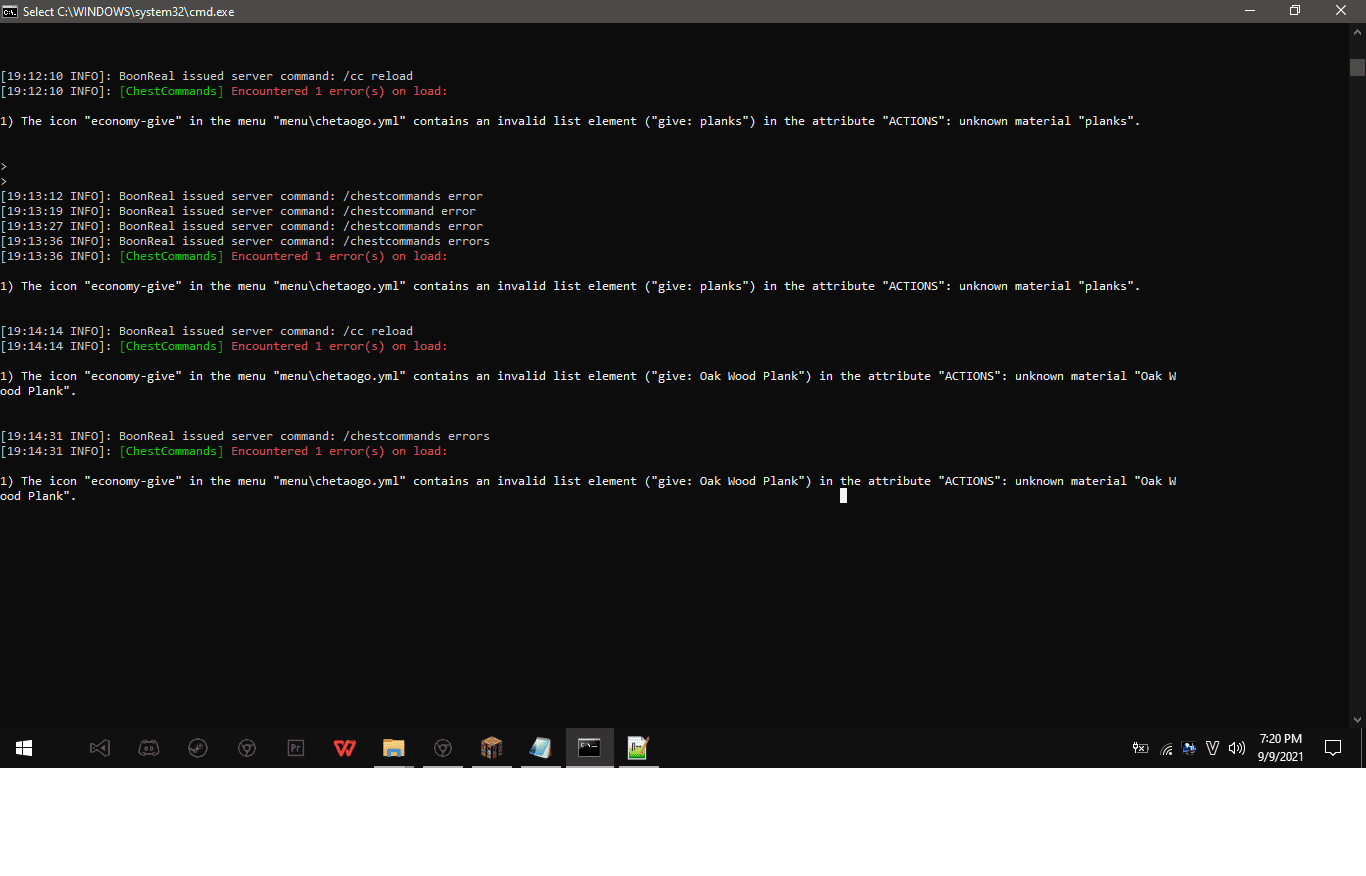Open Discord from the taskbar
Image resolution: width=1366 pixels, height=876 pixels.
click(148, 748)
